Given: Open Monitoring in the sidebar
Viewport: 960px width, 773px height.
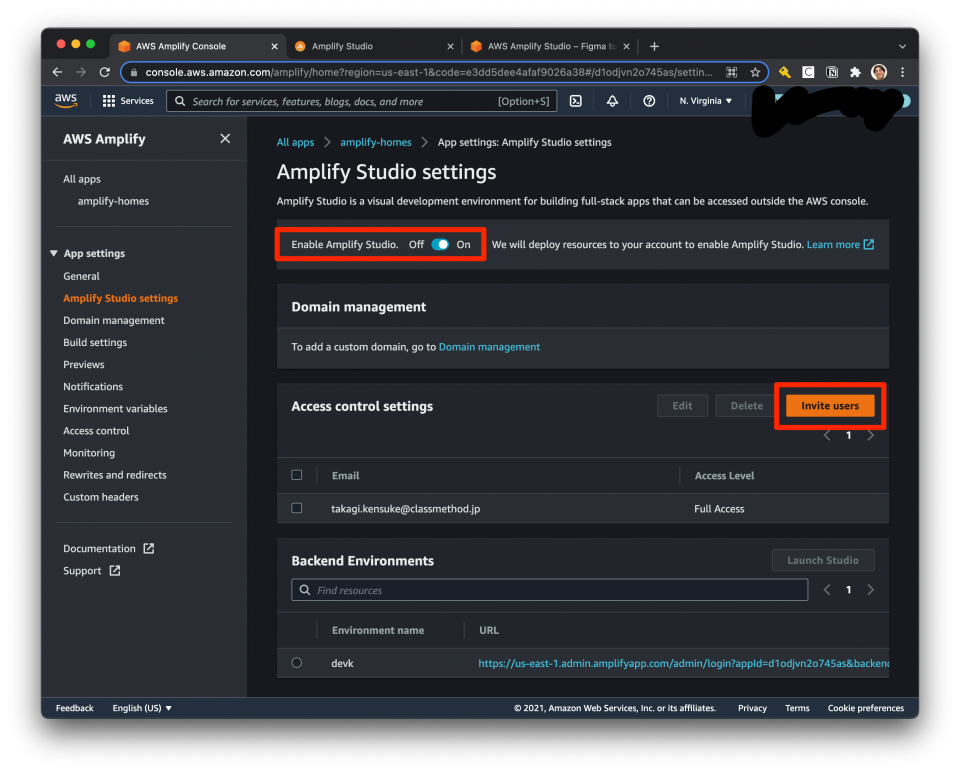Looking at the screenshot, I should [89, 452].
